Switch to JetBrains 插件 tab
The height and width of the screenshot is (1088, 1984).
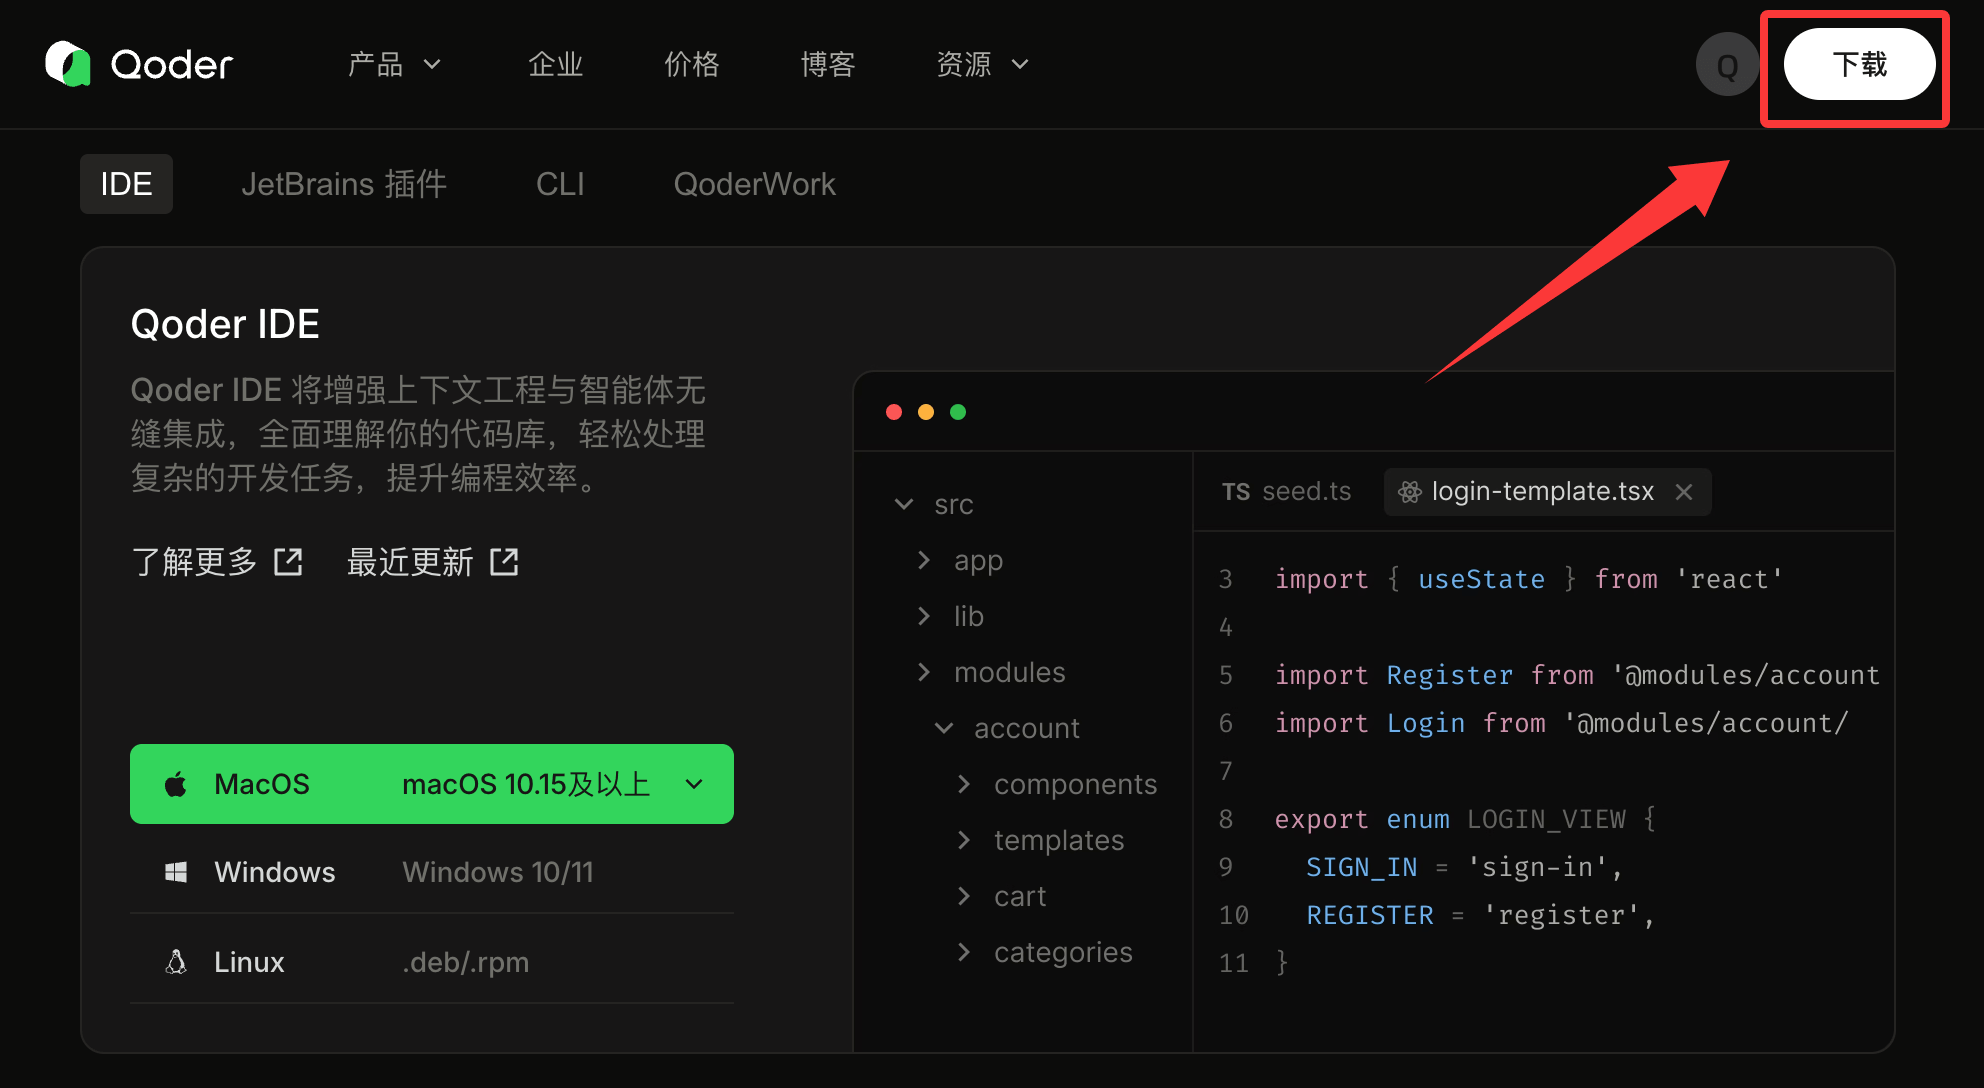344,184
